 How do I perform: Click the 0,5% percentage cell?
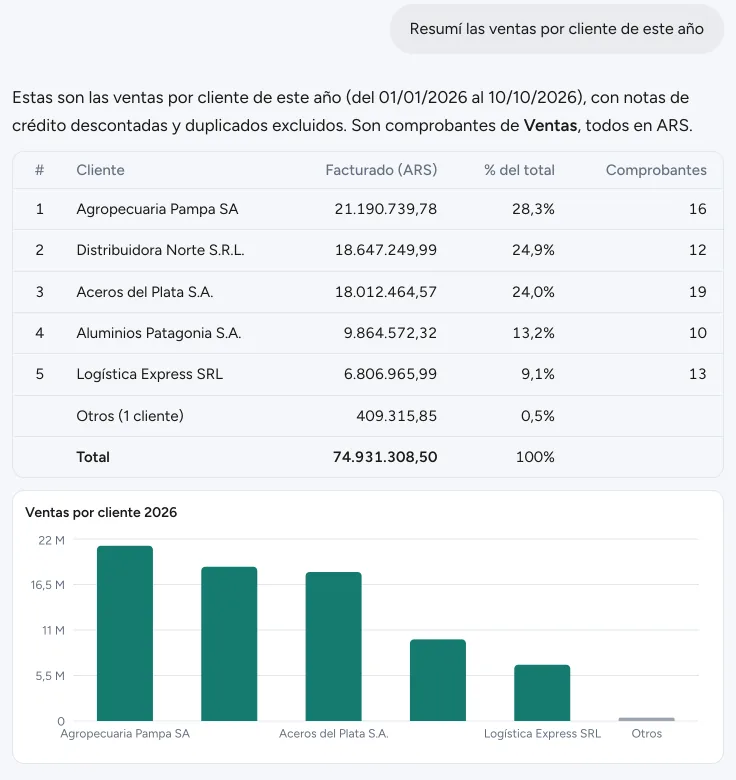tap(538, 416)
